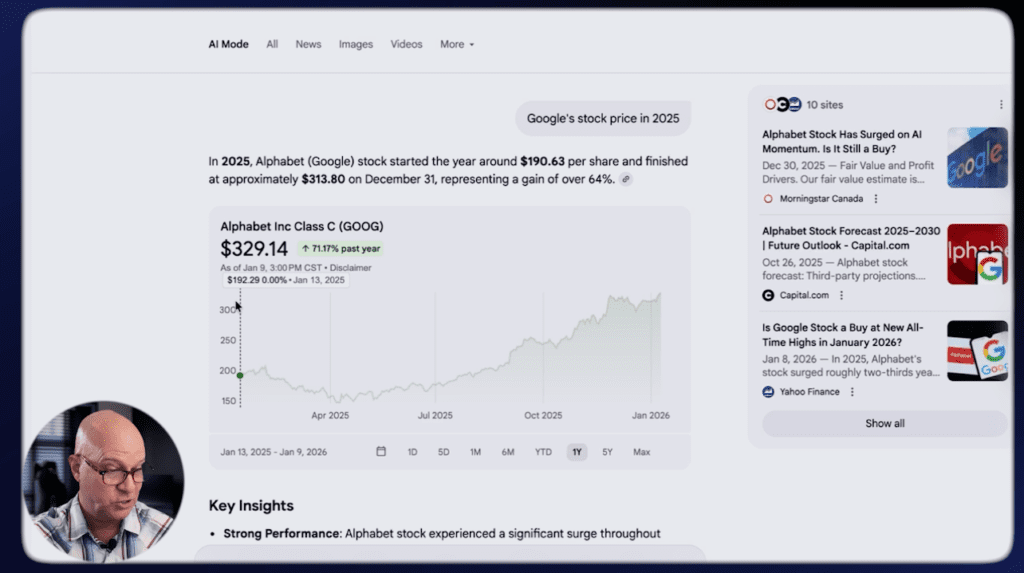Viewport: 1024px width, 573px height.
Task: Click the source link icon after 64%
Action: [x=626, y=180]
